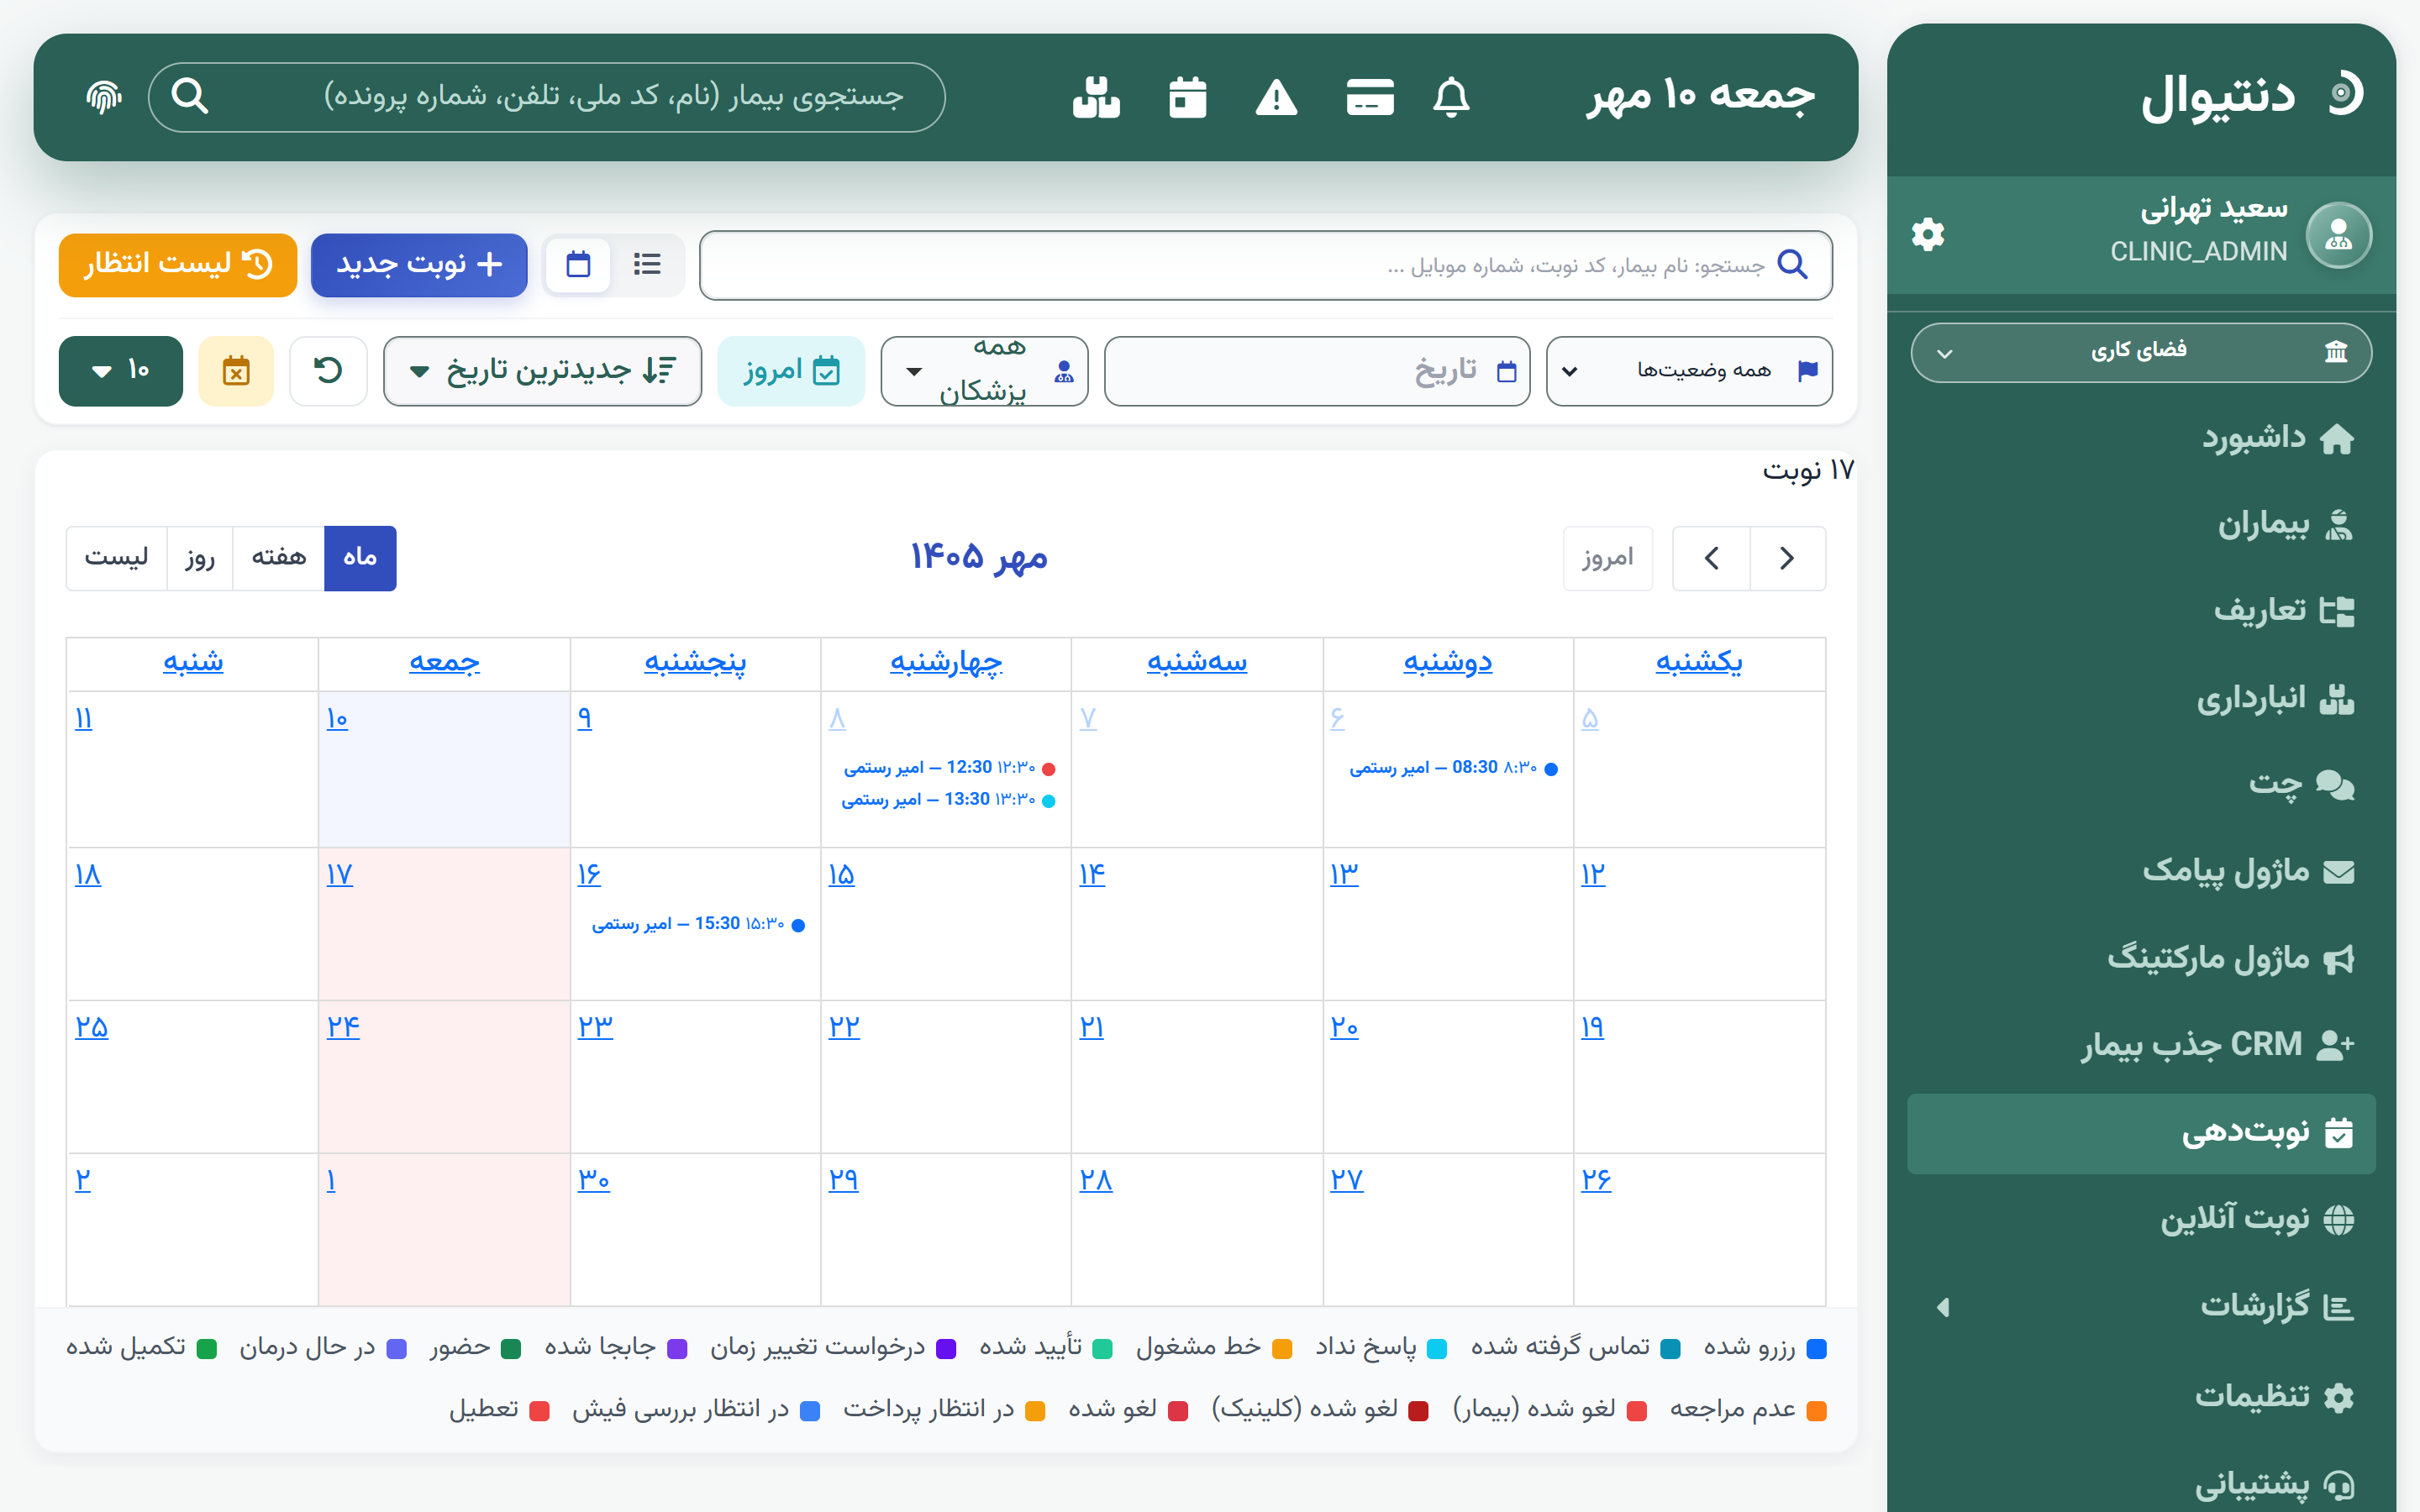Select the هفته calendar view tab
Image resolution: width=2420 pixels, height=1512 pixels.
(279, 558)
